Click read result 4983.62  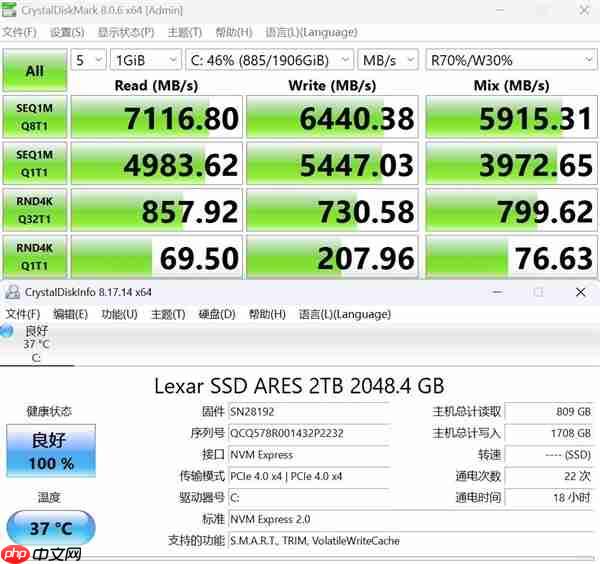point(157,163)
